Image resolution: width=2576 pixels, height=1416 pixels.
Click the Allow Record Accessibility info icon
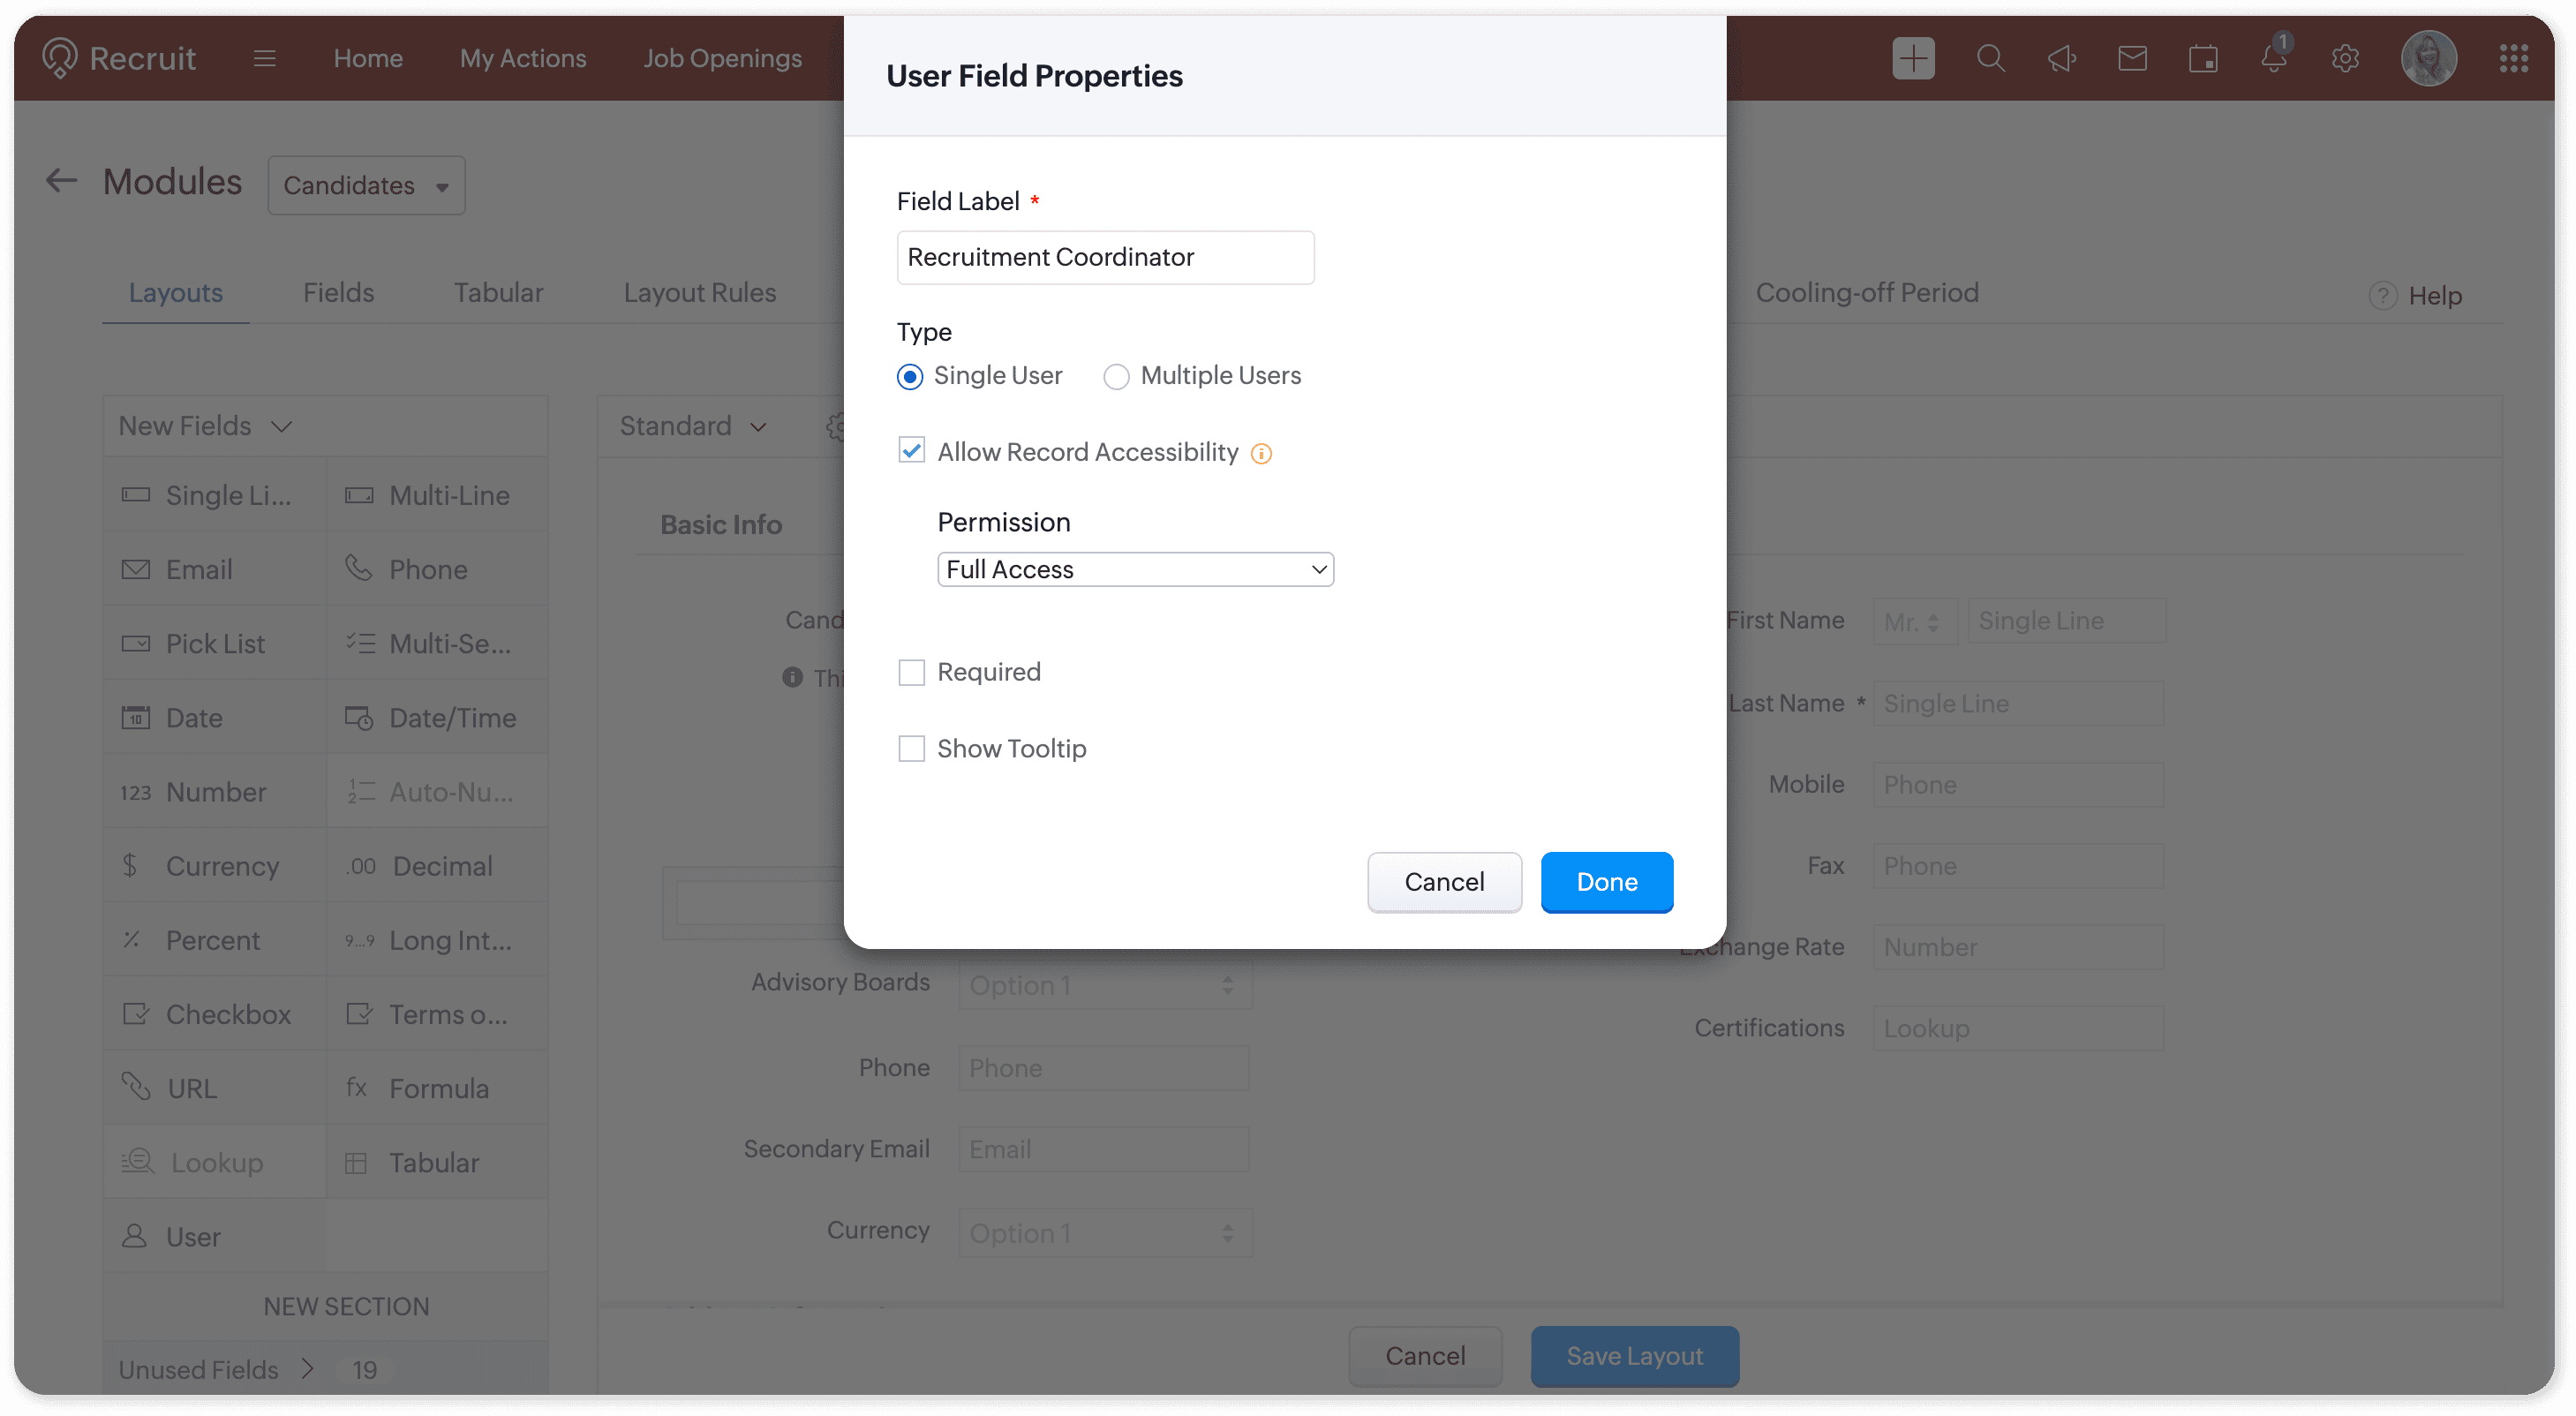point(1261,454)
